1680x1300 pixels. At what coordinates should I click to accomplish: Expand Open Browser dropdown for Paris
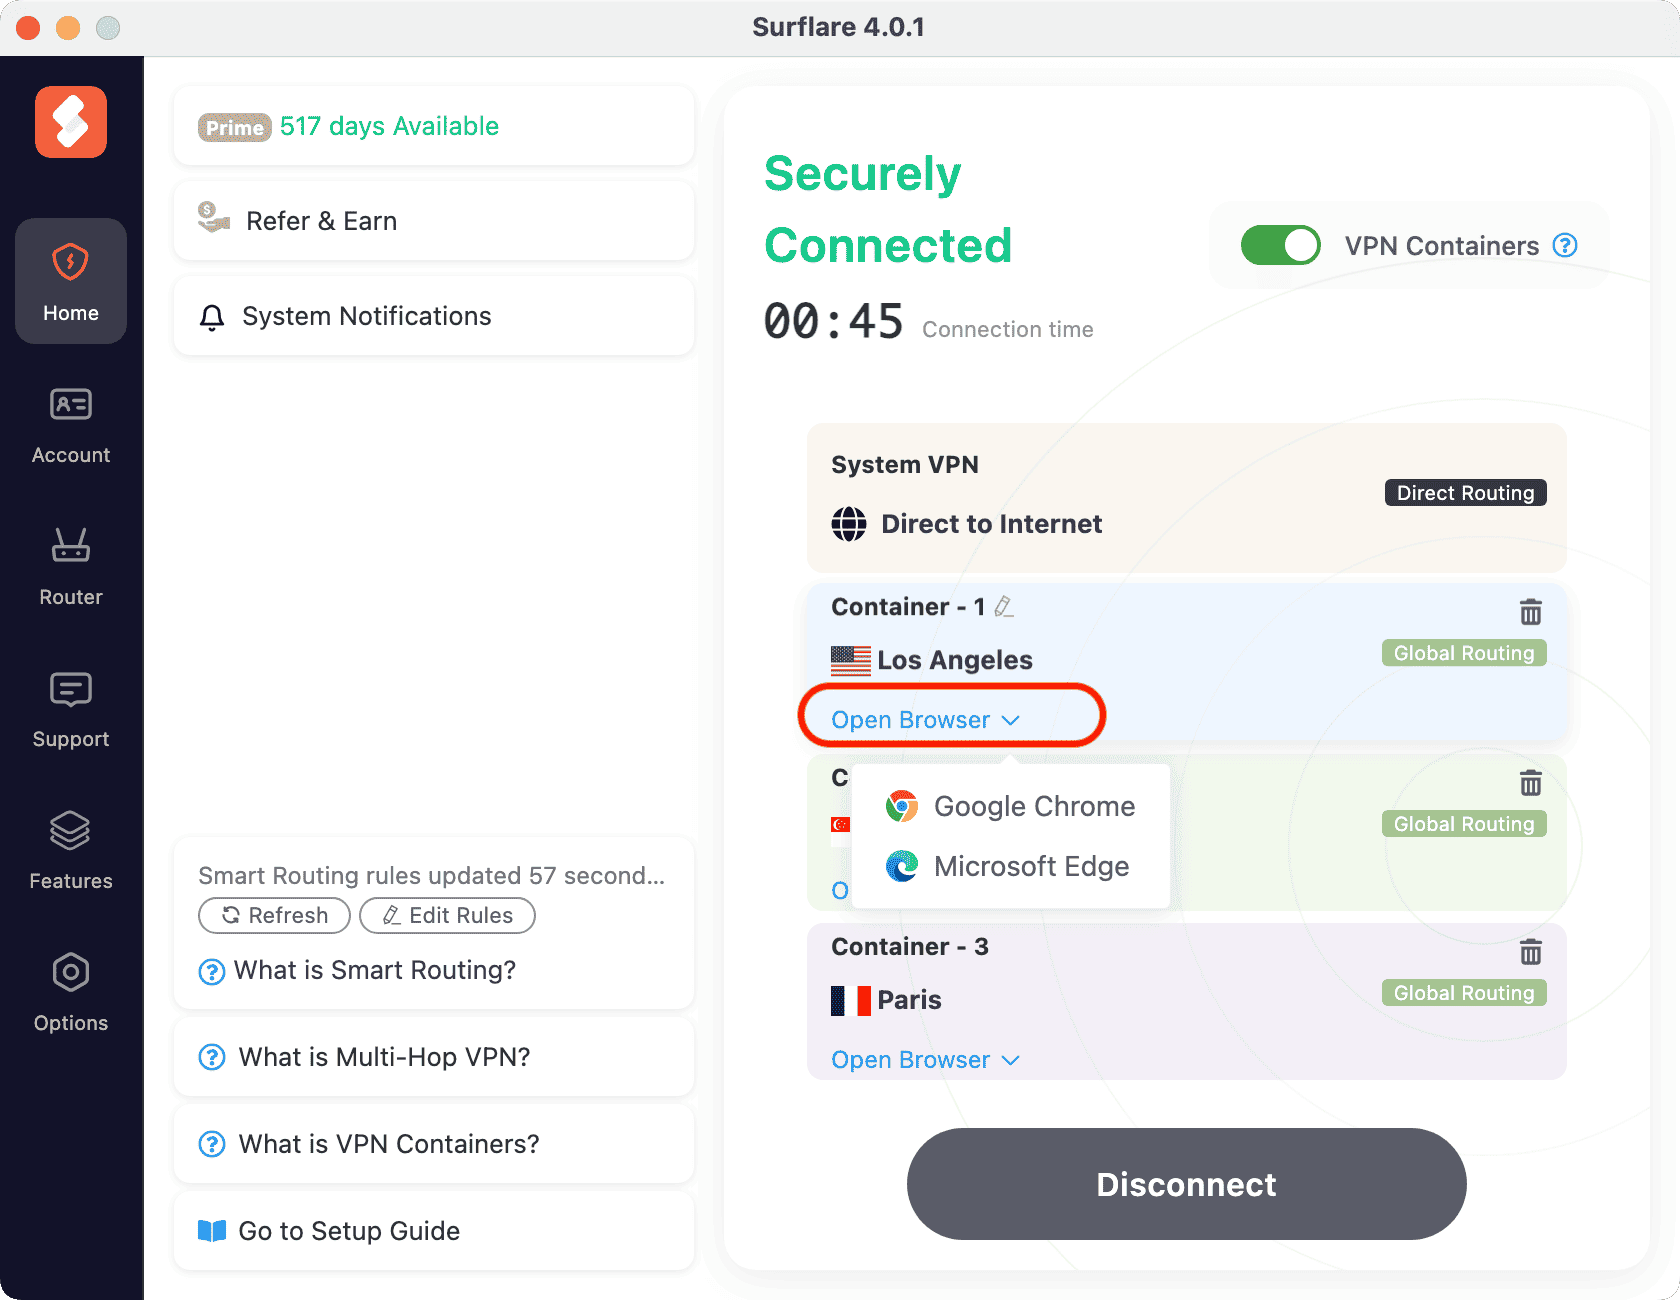(925, 1060)
